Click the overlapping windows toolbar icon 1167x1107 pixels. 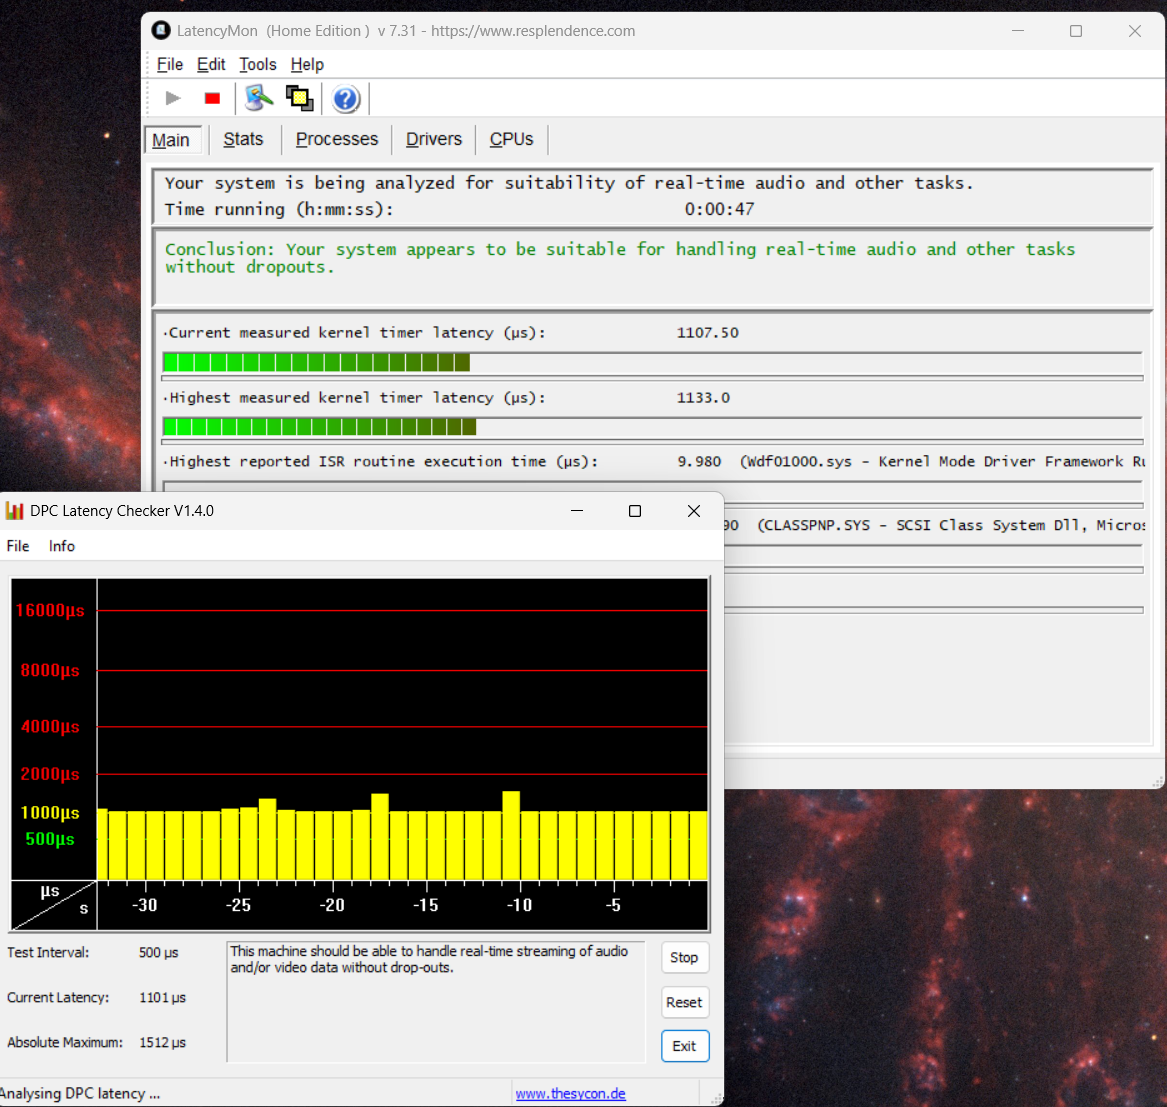pyautogui.click(x=300, y=98)
